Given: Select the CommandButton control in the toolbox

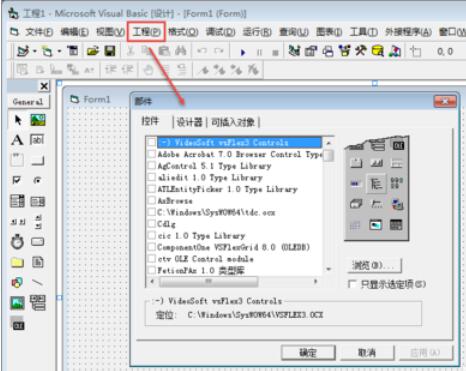Looking at the screenshot, I should (37, 160).
